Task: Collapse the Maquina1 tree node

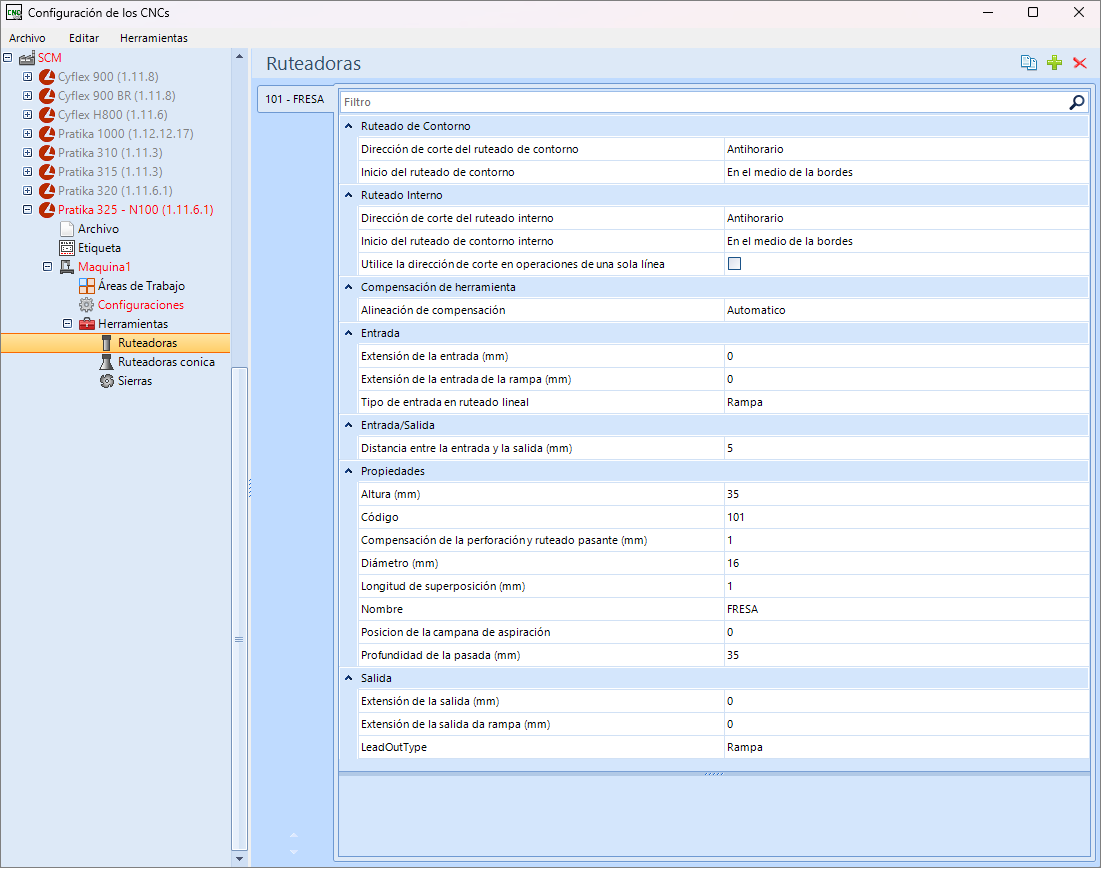Action: pos(47,267)
